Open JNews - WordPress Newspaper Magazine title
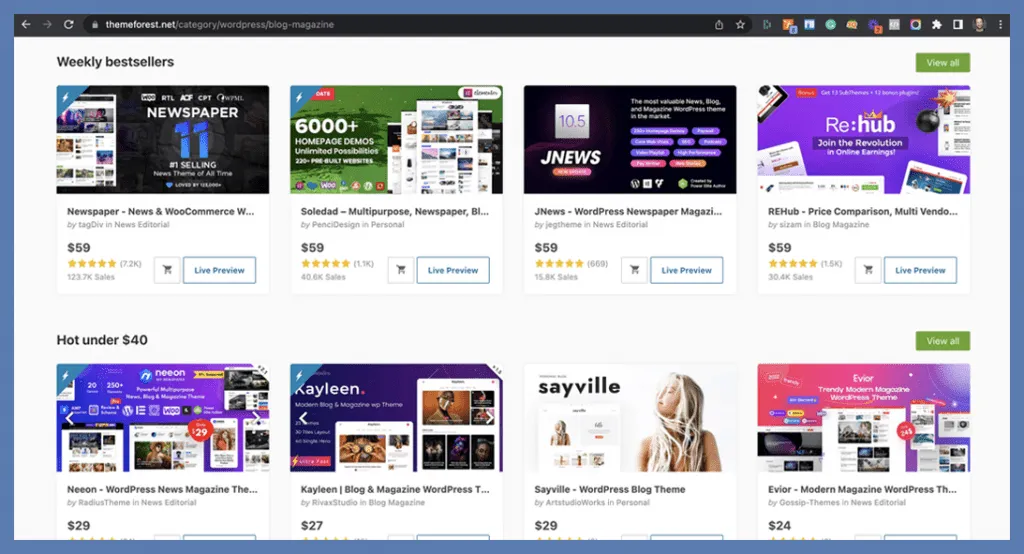This screenshot has height=554, width=1024. pos(628,212)
